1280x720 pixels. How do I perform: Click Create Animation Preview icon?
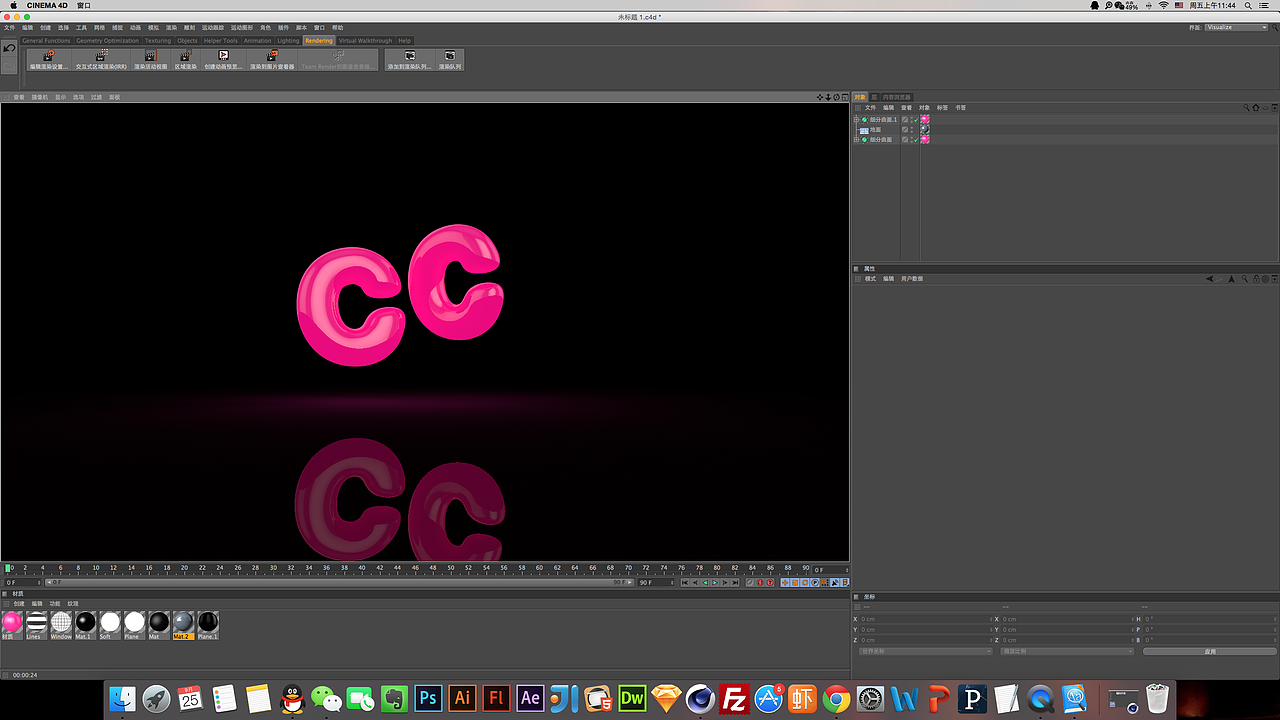[x=223, y=60]
